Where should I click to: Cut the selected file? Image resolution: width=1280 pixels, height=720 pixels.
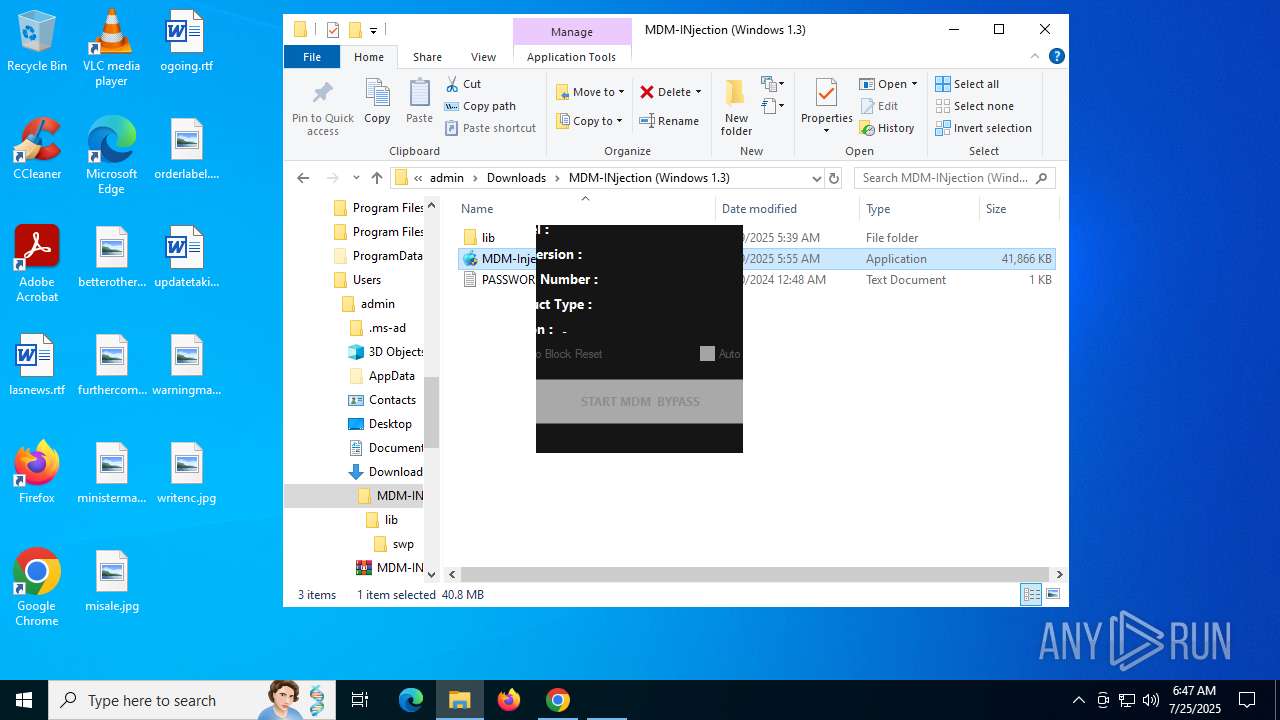click(x=463, y=84)
